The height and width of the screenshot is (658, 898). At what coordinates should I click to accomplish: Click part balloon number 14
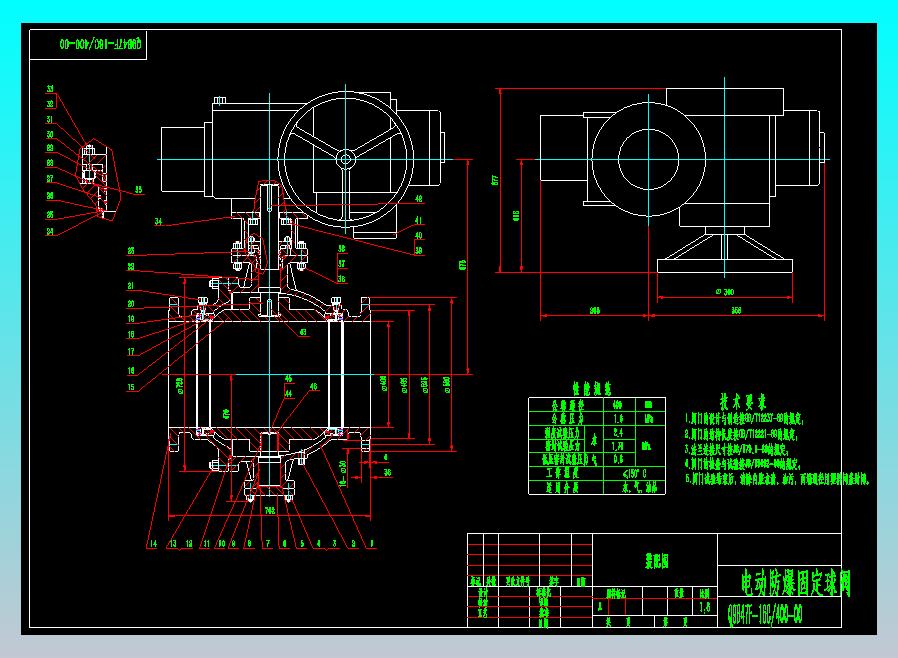point(153,543)
